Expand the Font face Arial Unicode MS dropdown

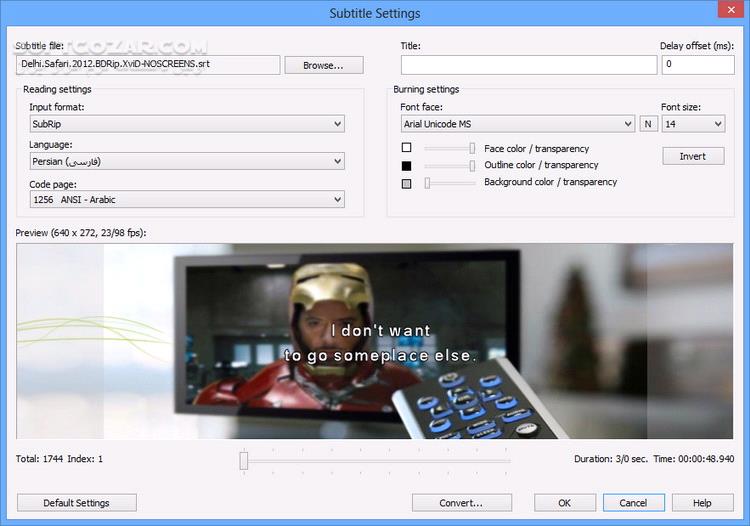pos(518,124)
